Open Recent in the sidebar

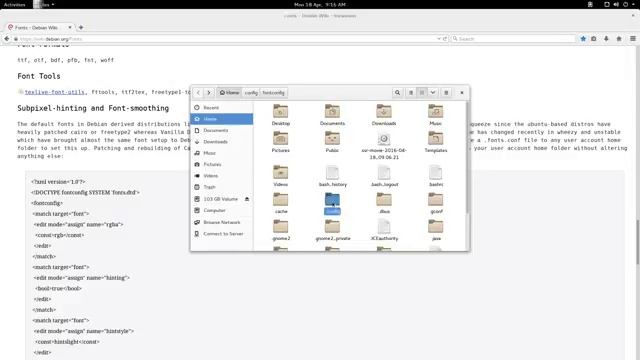pos(222,107)
